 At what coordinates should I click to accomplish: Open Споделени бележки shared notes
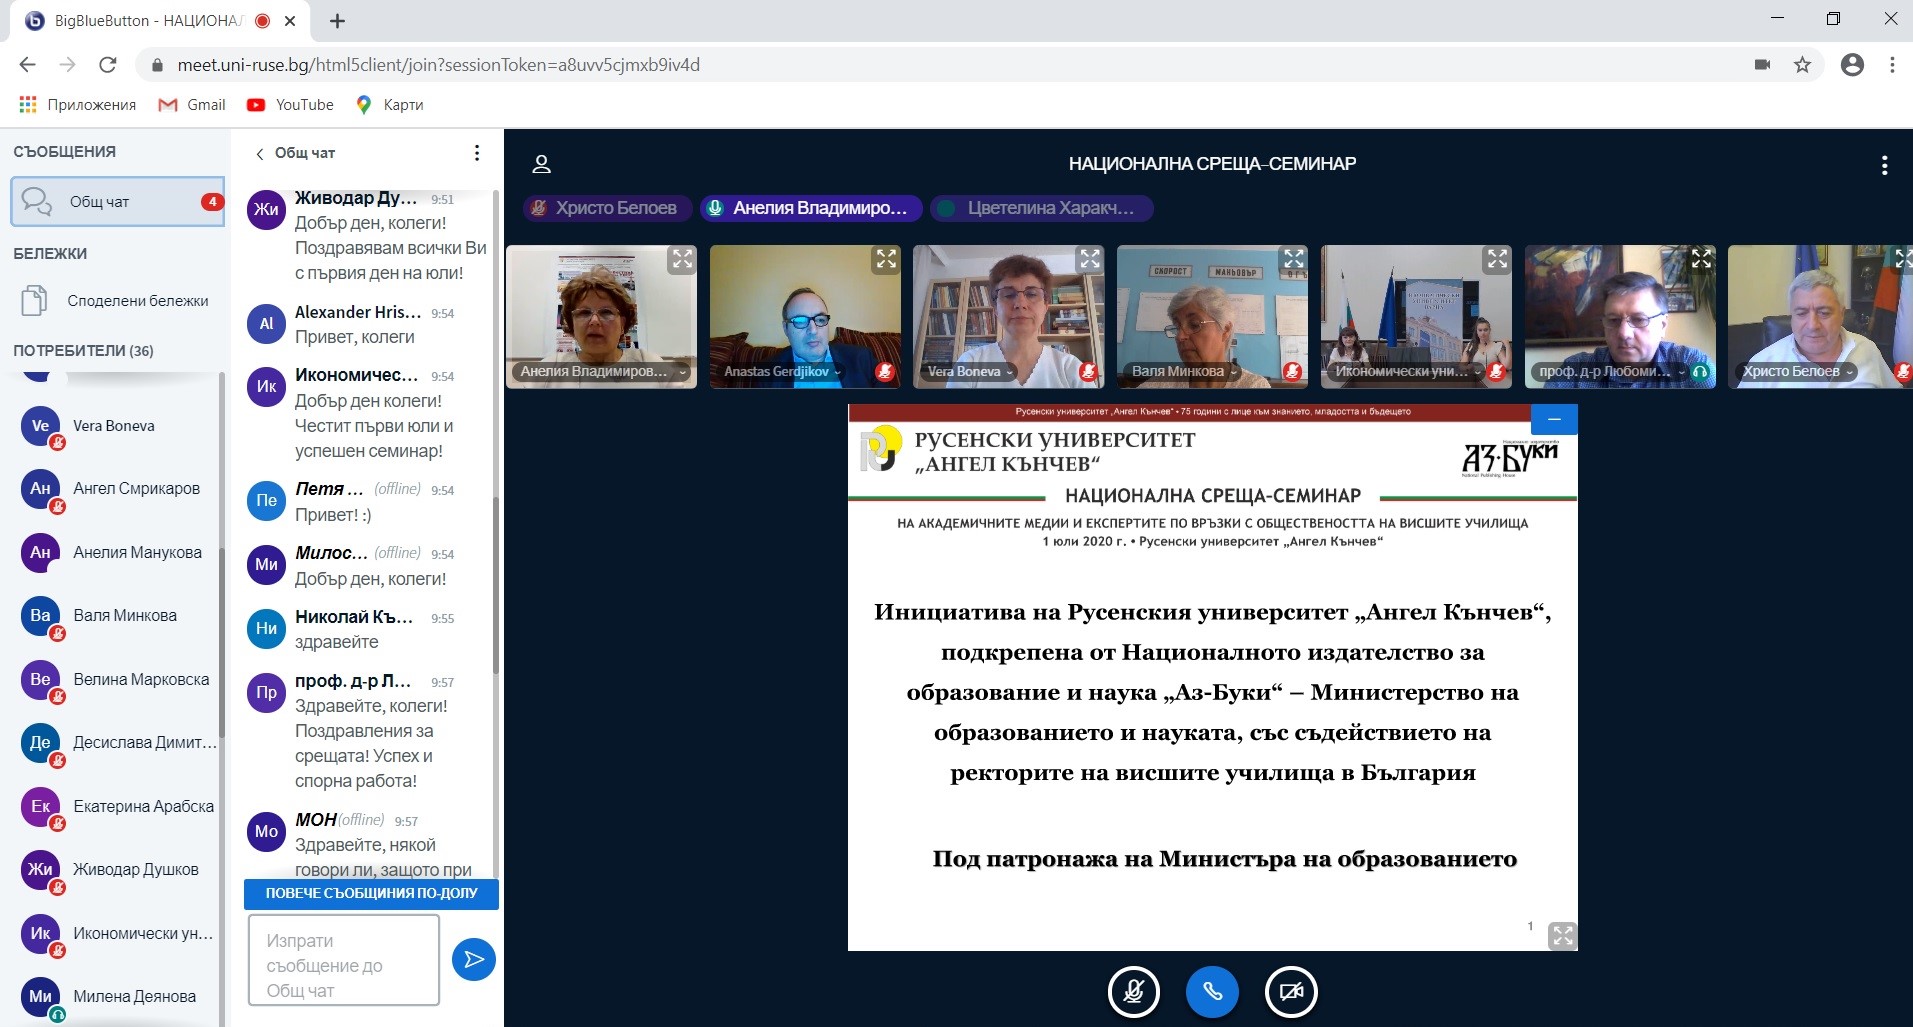[x=117, y=300]
